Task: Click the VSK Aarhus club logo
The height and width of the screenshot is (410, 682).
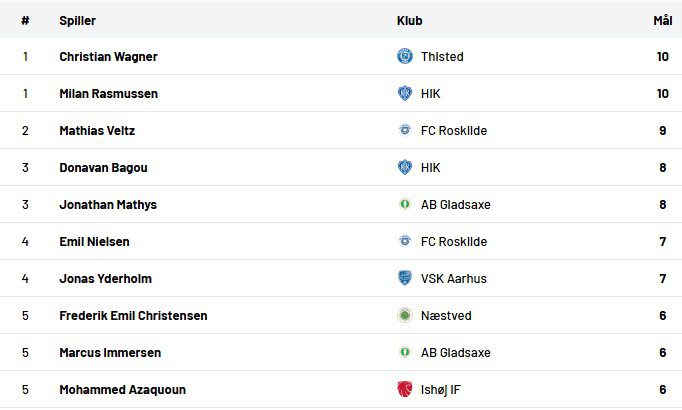Action: click(405, 279)
